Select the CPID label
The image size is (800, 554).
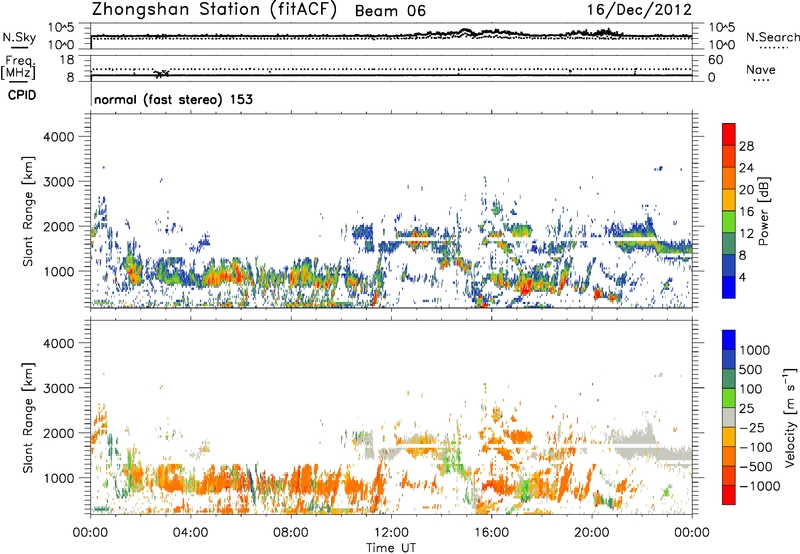point(22,95)
